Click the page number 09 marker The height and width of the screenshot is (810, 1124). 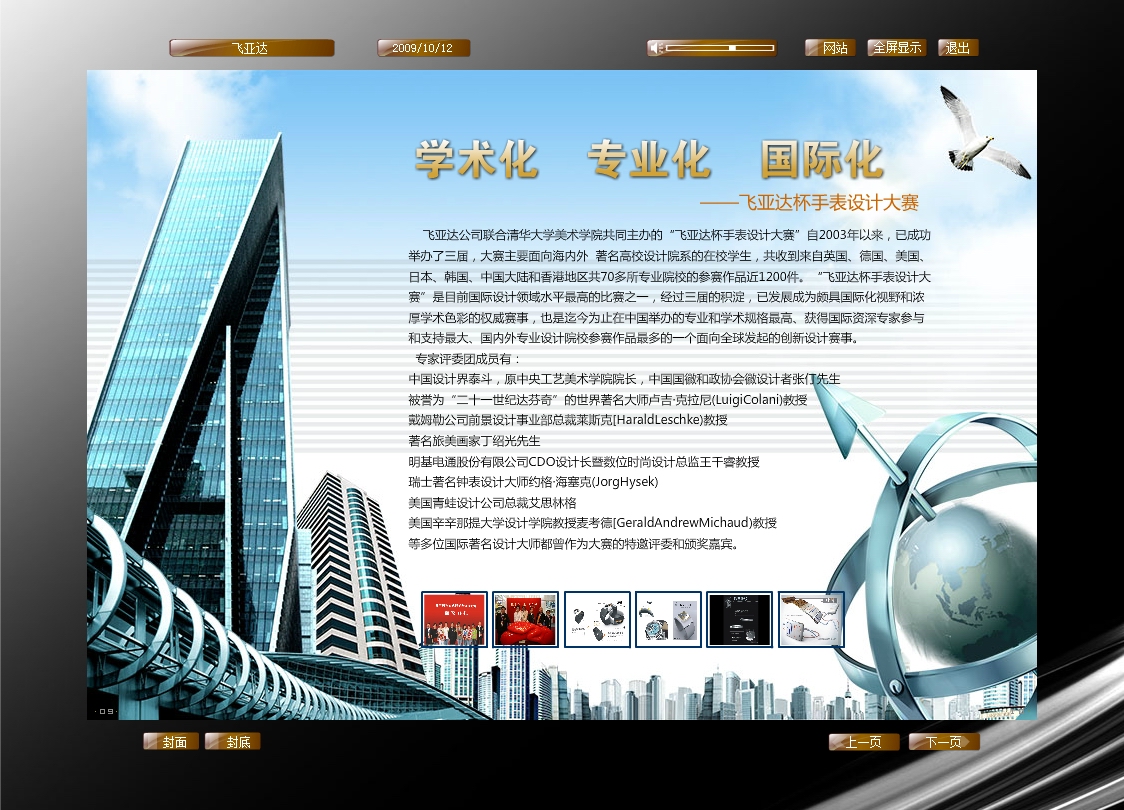tap(105, 711)
